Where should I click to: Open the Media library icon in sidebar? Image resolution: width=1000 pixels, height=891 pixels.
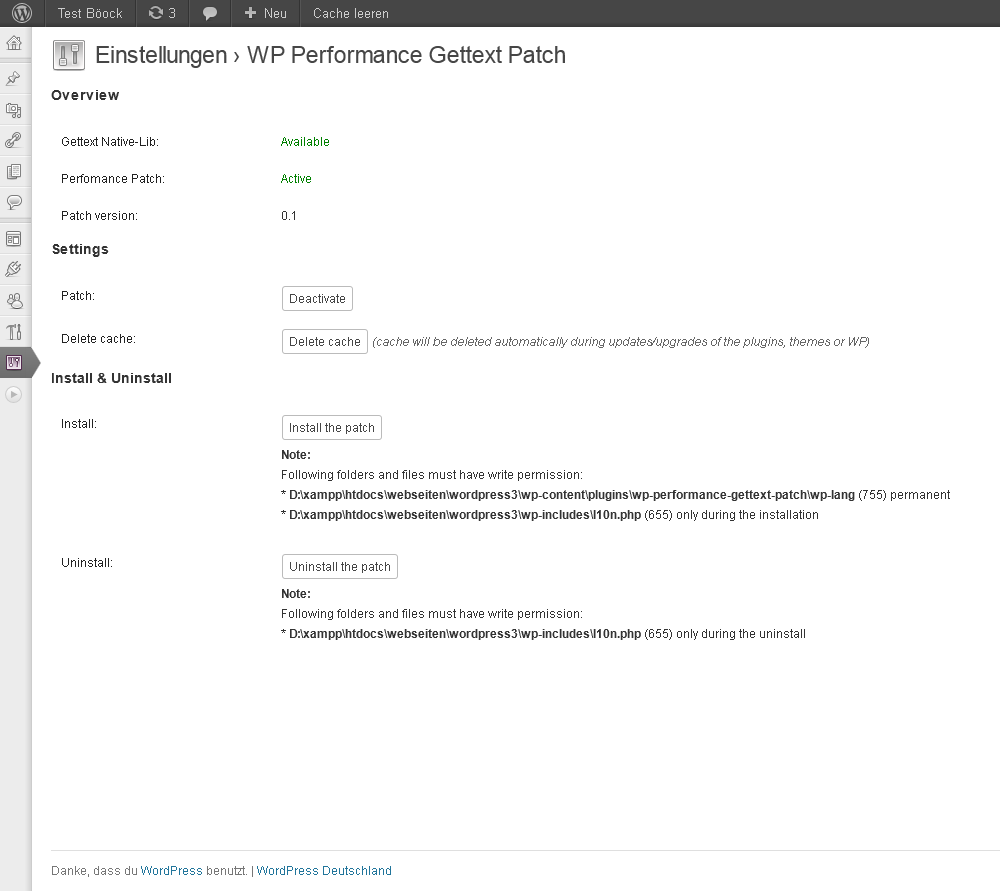[x=14, y=110]
